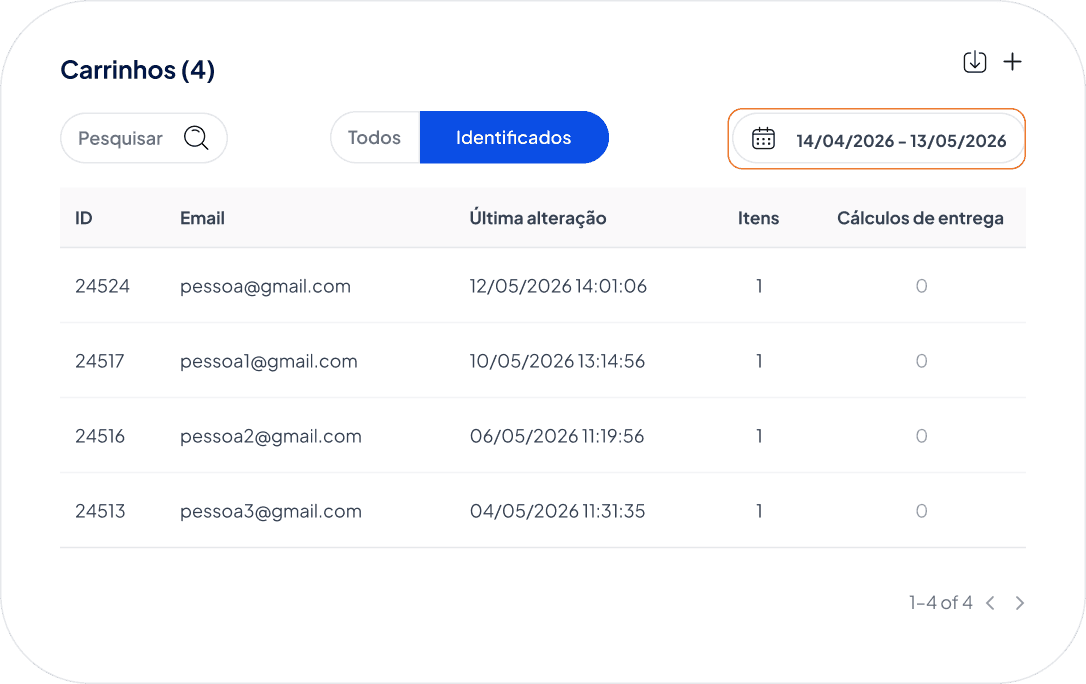Click Itens value in row 24524
Image resolution: width=1086 pixels, height=684 pixels.
click(759, 286)
